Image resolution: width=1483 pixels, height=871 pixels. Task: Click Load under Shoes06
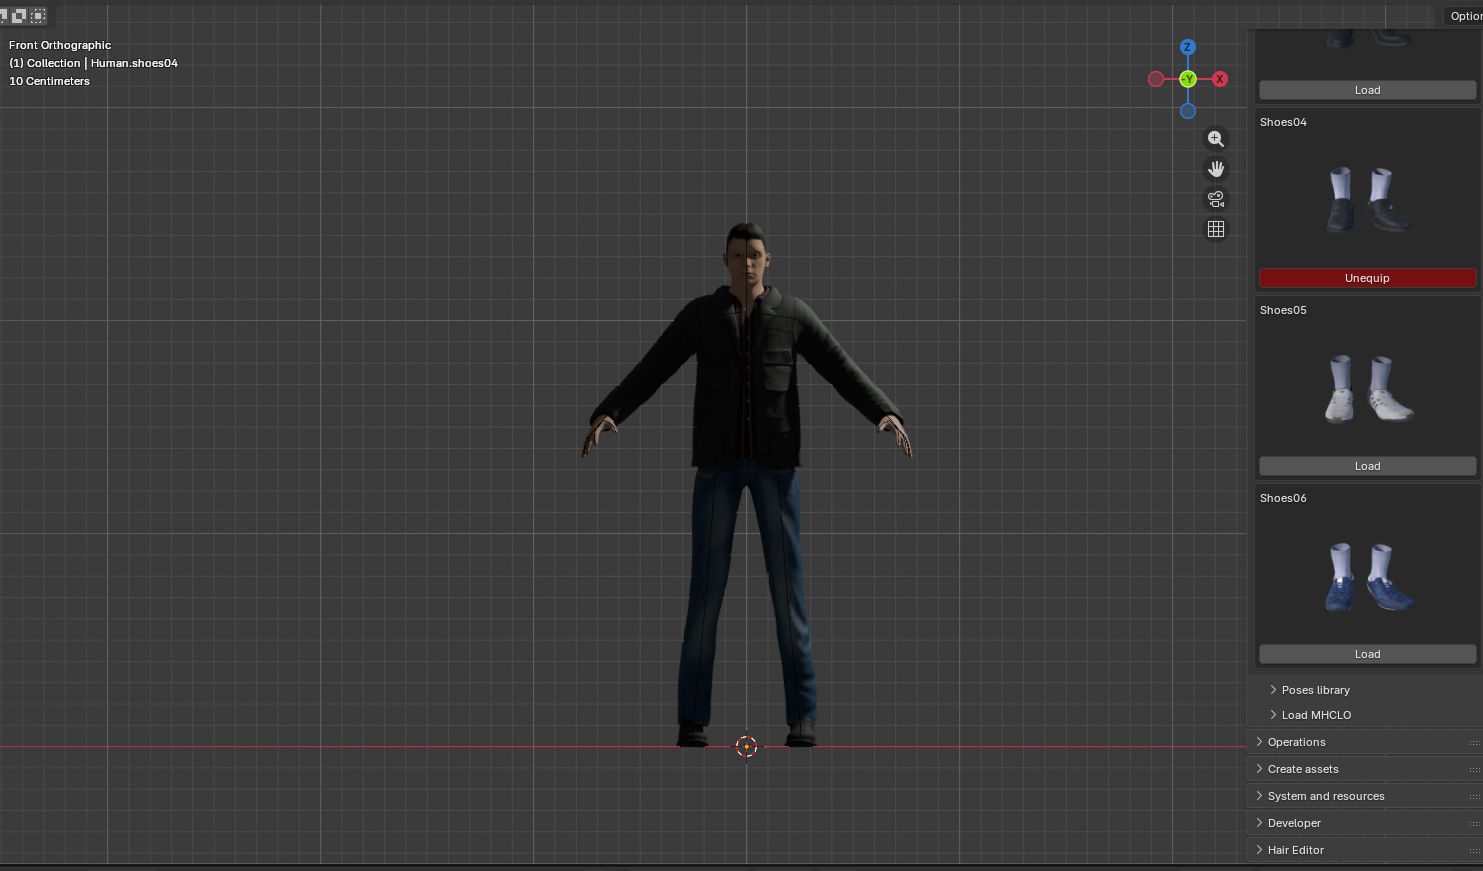1367,654
